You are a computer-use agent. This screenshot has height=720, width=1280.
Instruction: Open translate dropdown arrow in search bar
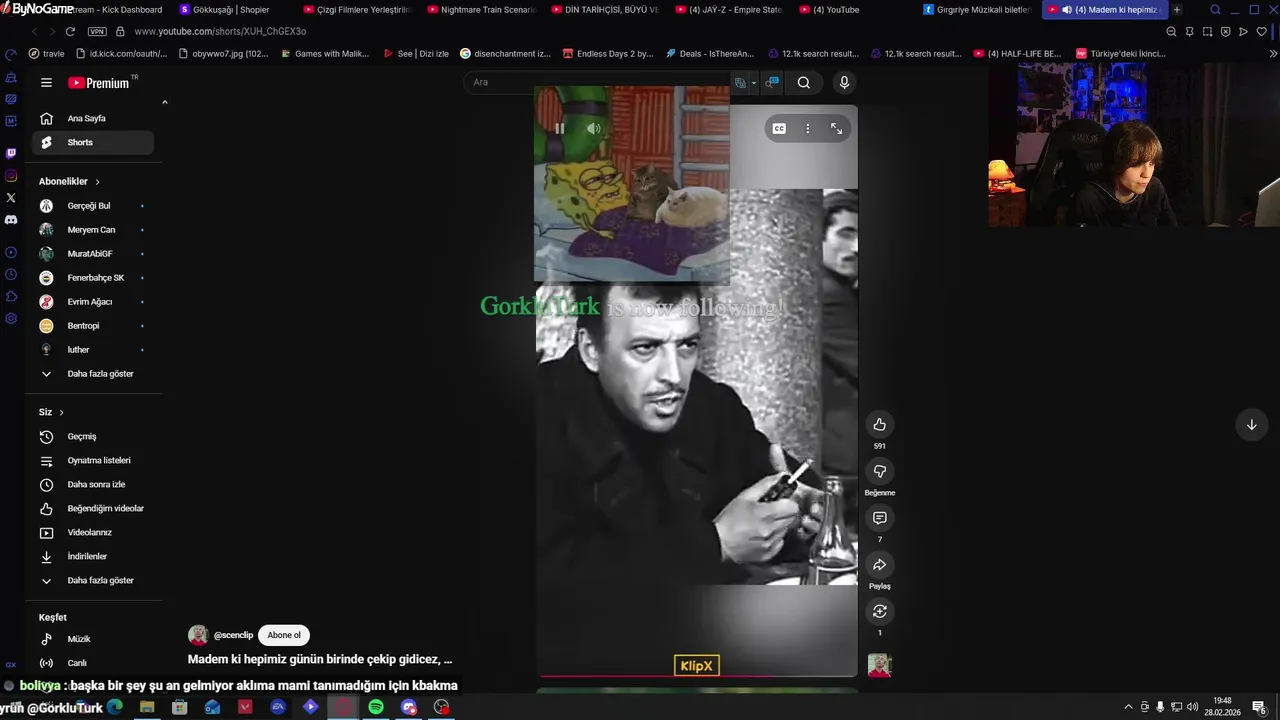click(x=754, y=83)
